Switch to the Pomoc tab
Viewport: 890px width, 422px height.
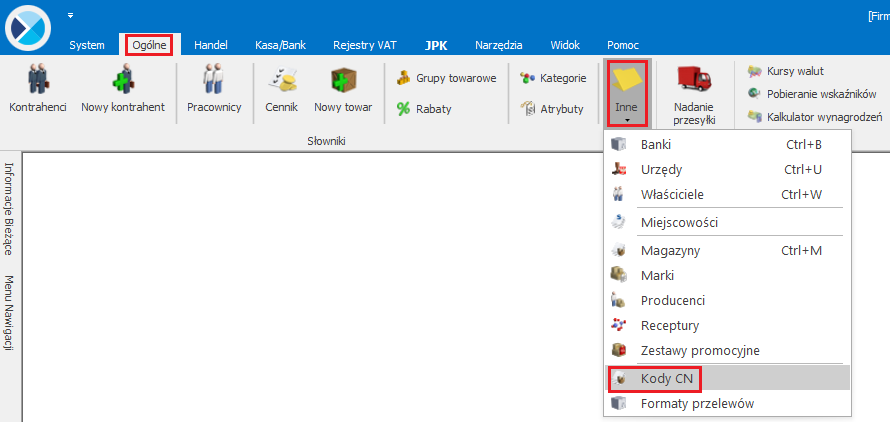[x=623, y=45]
